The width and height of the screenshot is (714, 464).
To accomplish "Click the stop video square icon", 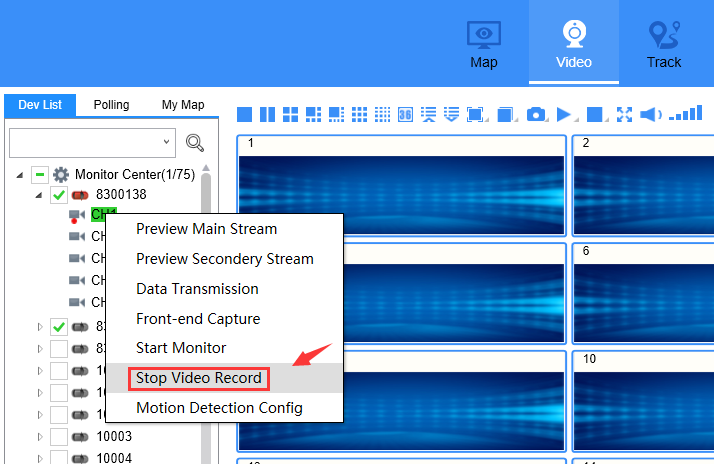I will click(x=595, y=114).
